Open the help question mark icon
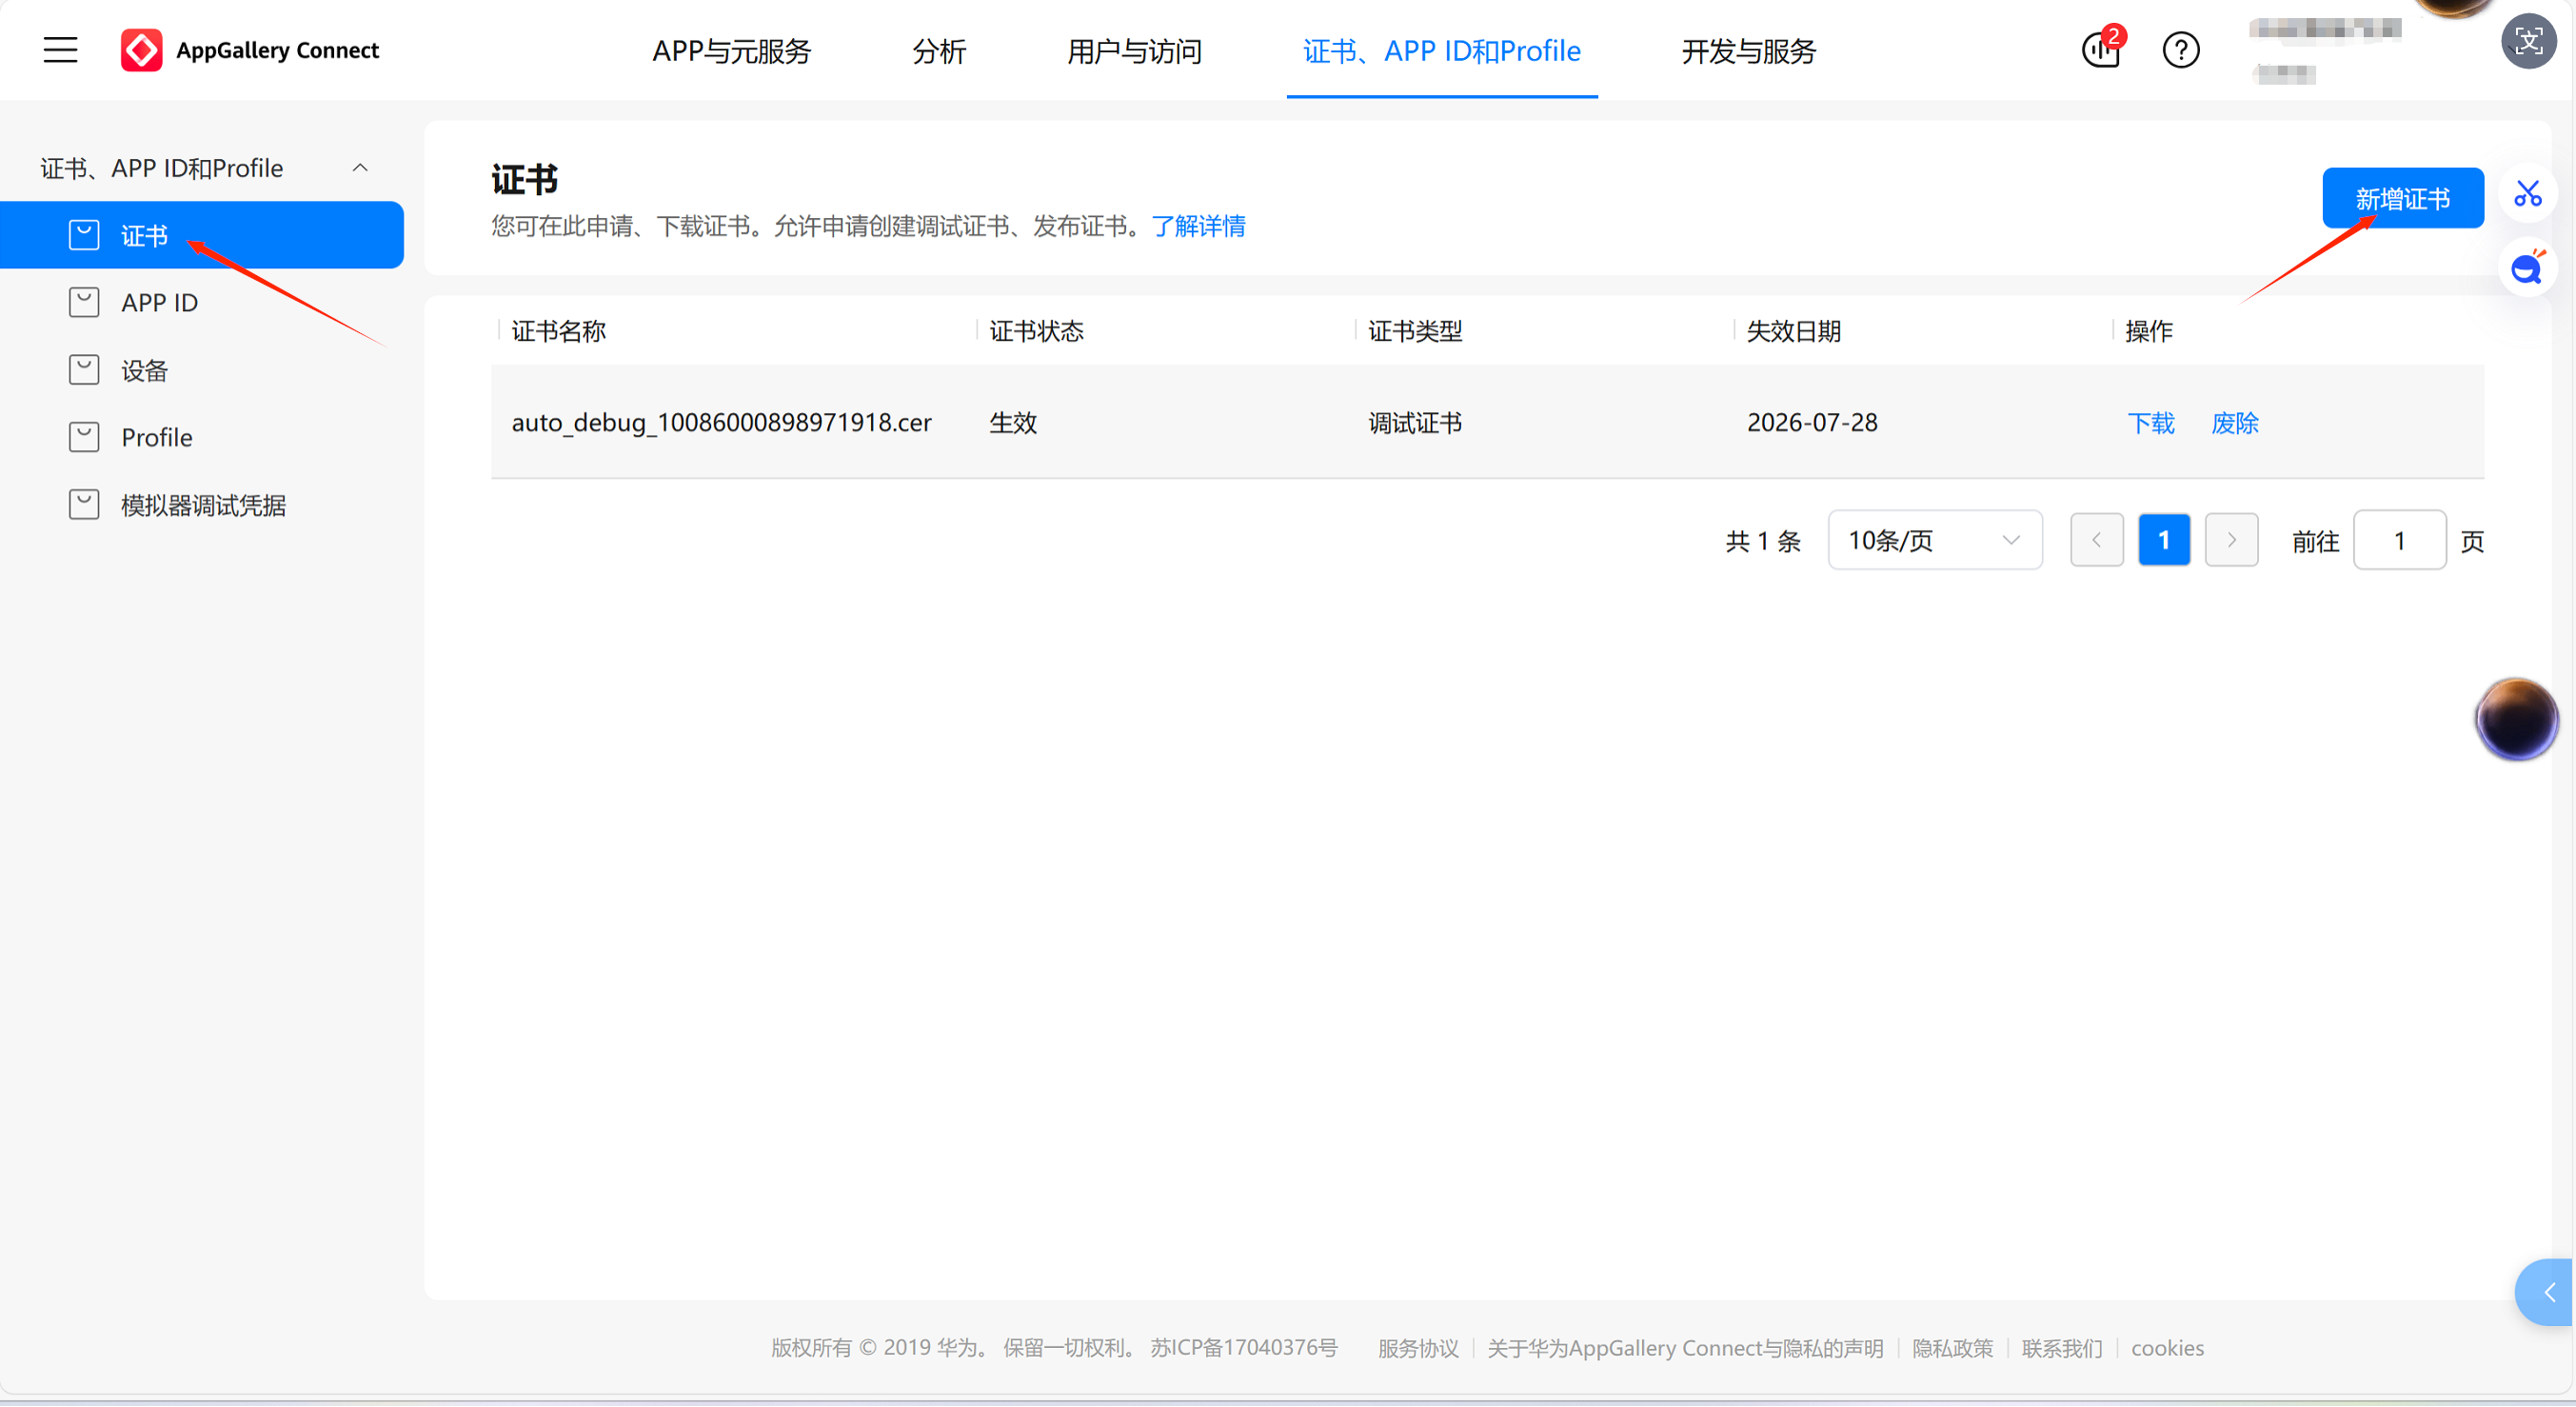2576x1407 pixels. coord(2180,50)
